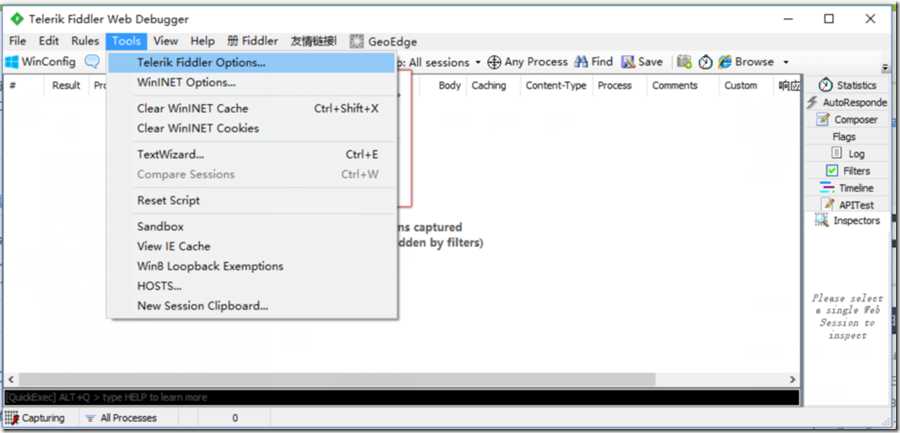Select Win8 Loopback Exemptions
The image size is (900, 433).
tap(252, 266)
